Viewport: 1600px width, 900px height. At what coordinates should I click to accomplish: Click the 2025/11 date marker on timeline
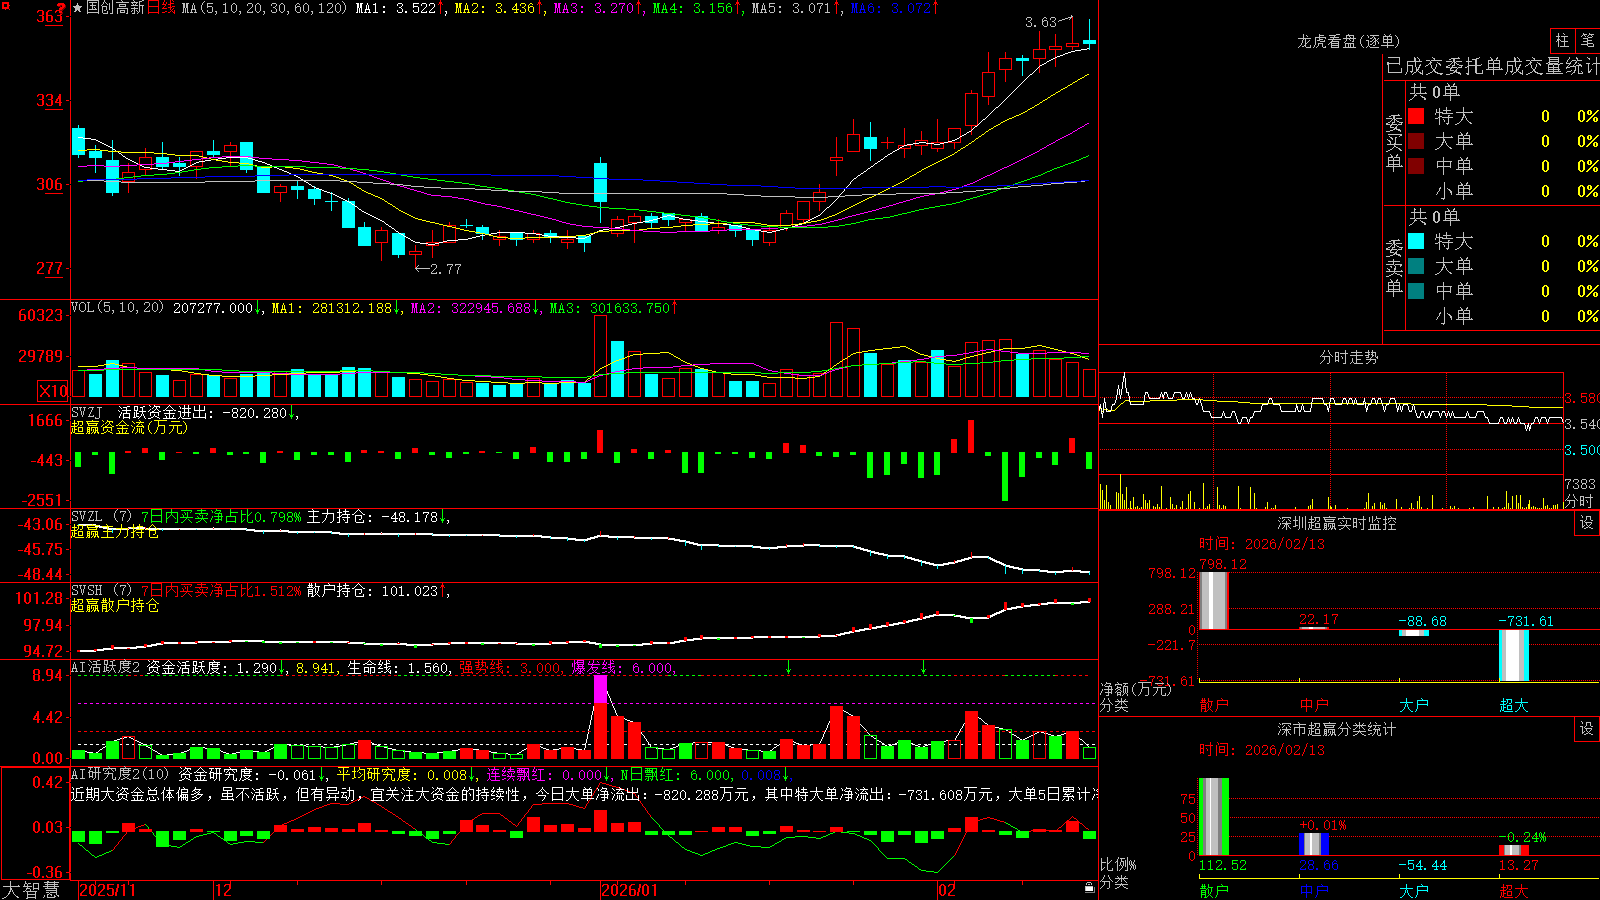[x=107, y=890]
